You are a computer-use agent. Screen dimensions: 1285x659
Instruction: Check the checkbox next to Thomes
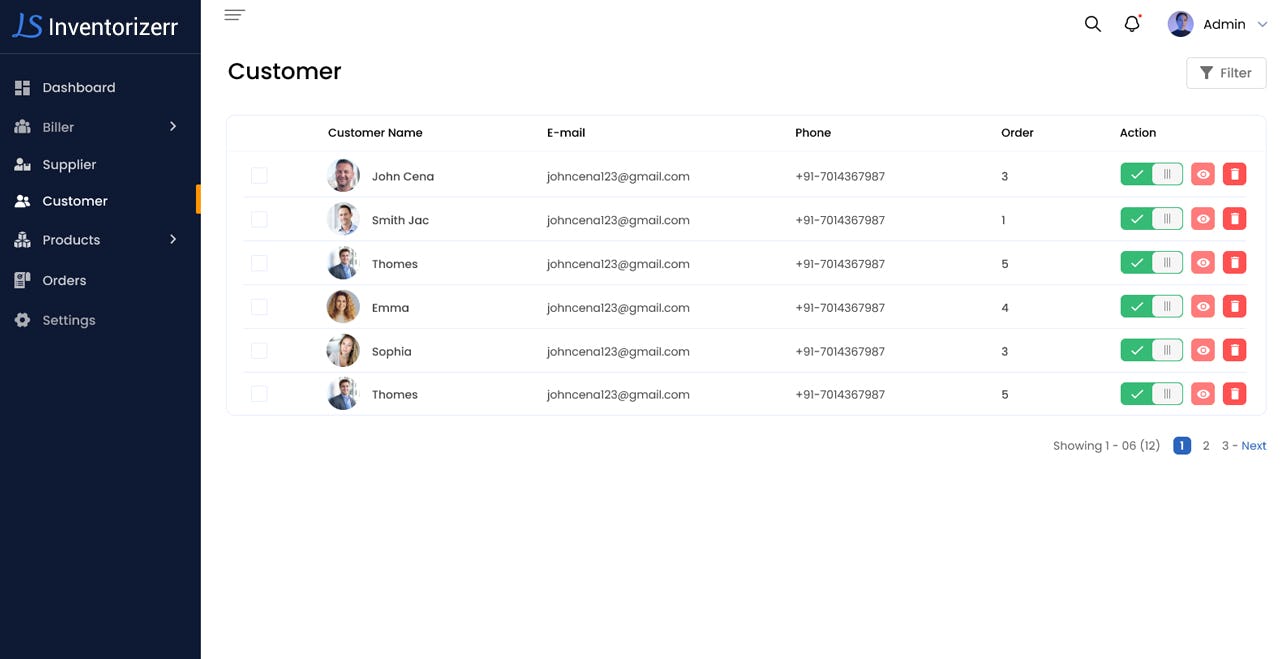tap(259, 263)
